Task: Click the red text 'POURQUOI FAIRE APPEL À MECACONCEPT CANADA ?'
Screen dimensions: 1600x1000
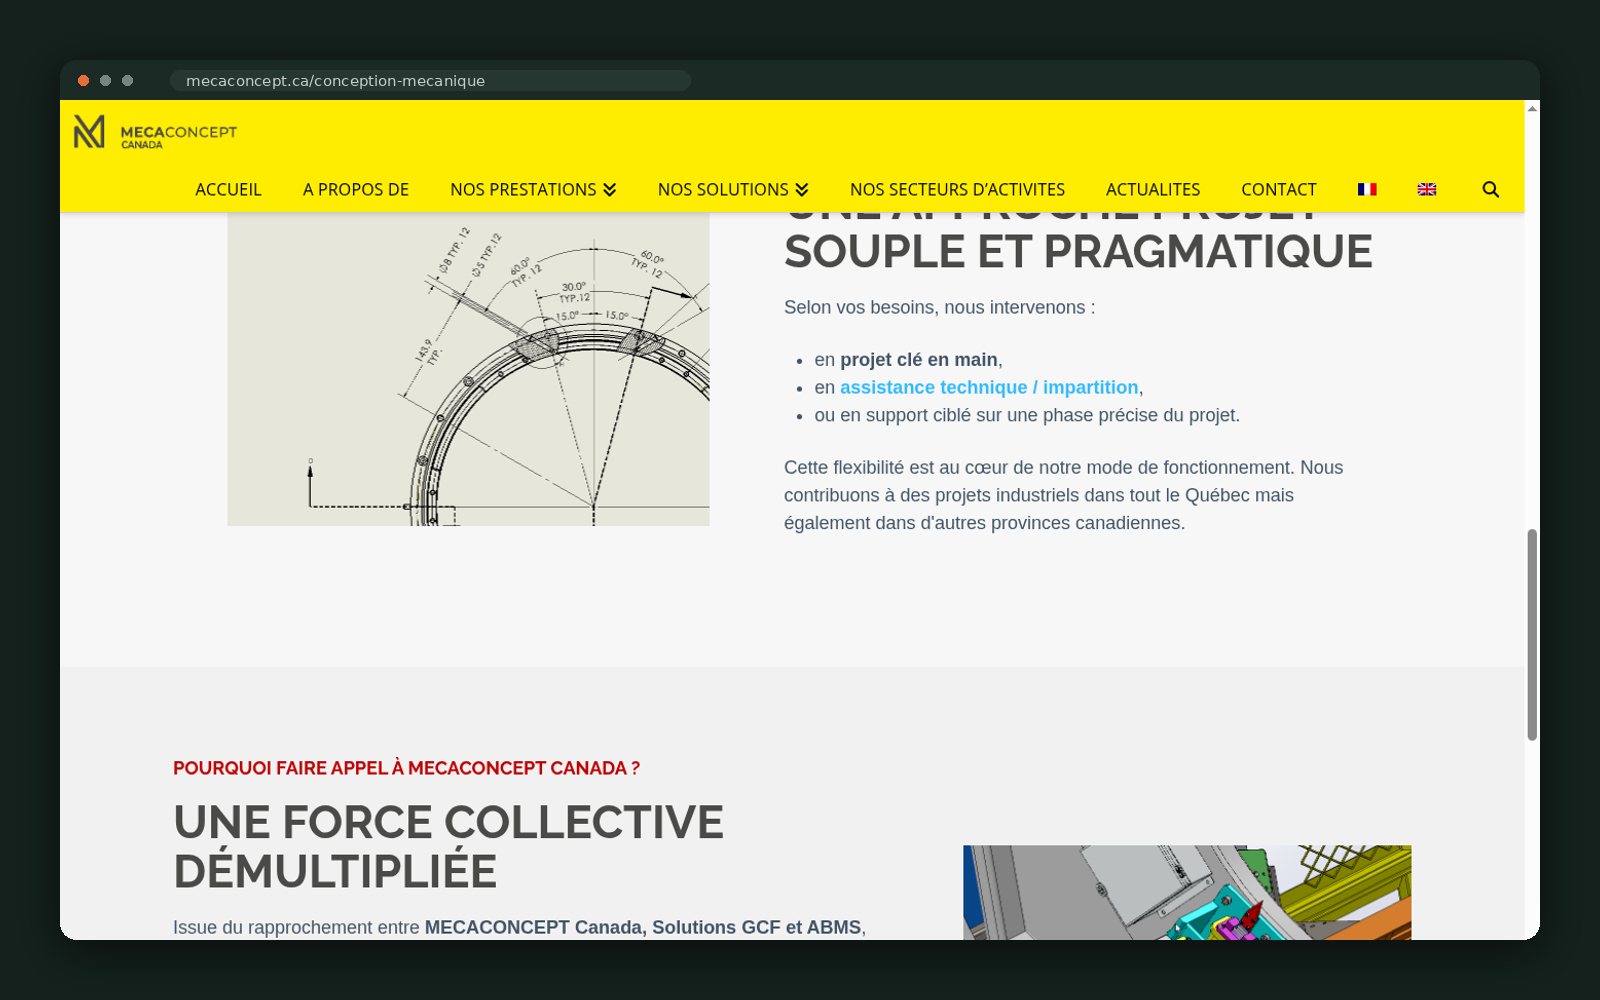Action: tap(406, 768)
